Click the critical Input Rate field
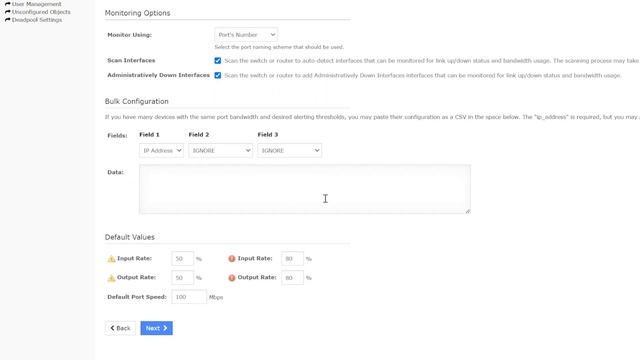 click(x=292, y=259)
